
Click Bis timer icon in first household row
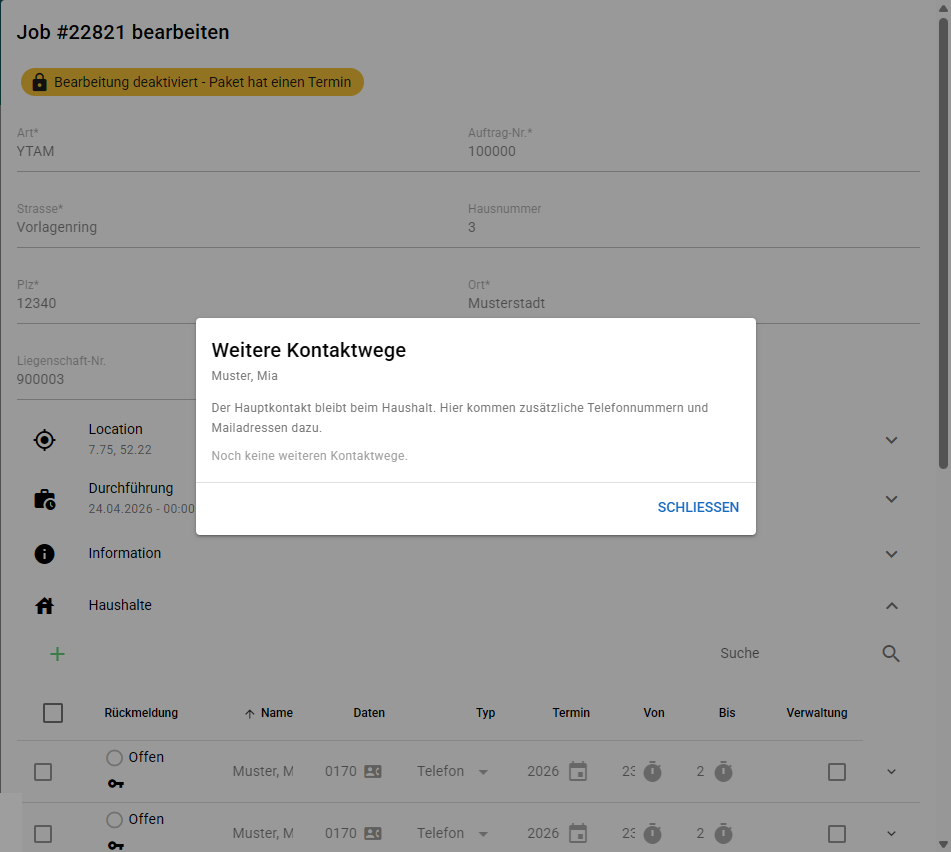pos(723,771)
